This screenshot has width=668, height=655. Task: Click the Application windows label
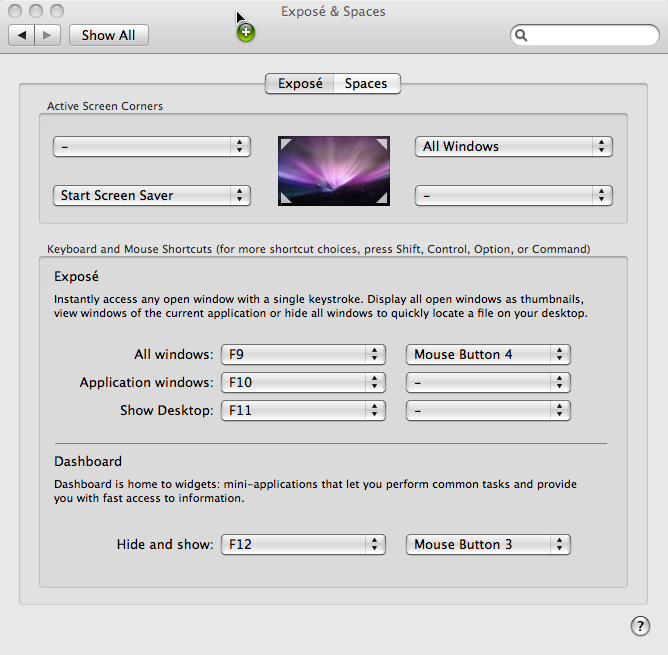(x=146, y=383)
